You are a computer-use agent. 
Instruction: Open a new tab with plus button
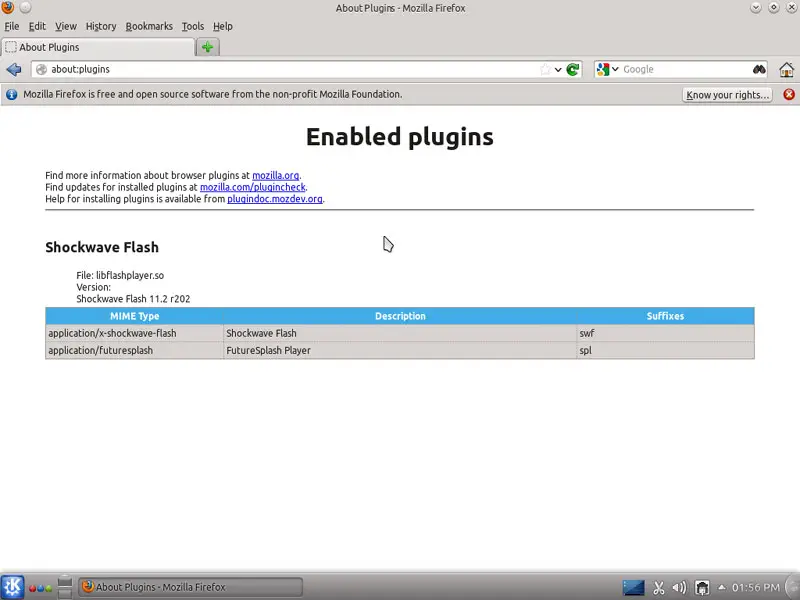click(207, 47)
